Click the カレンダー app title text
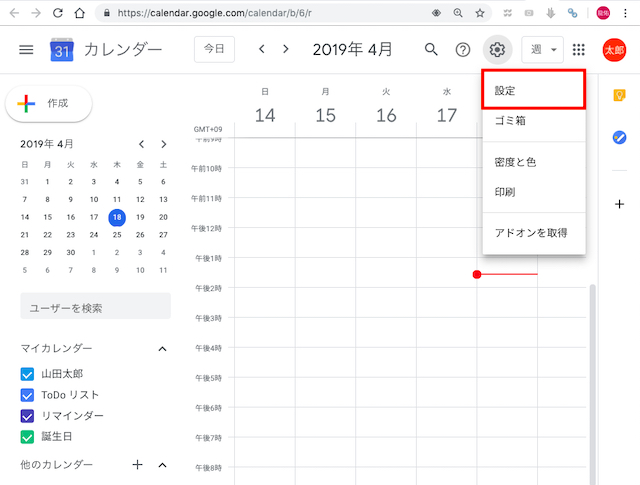Image resolution: width=640 pixels, height=485 pixels. click(123, 50)
